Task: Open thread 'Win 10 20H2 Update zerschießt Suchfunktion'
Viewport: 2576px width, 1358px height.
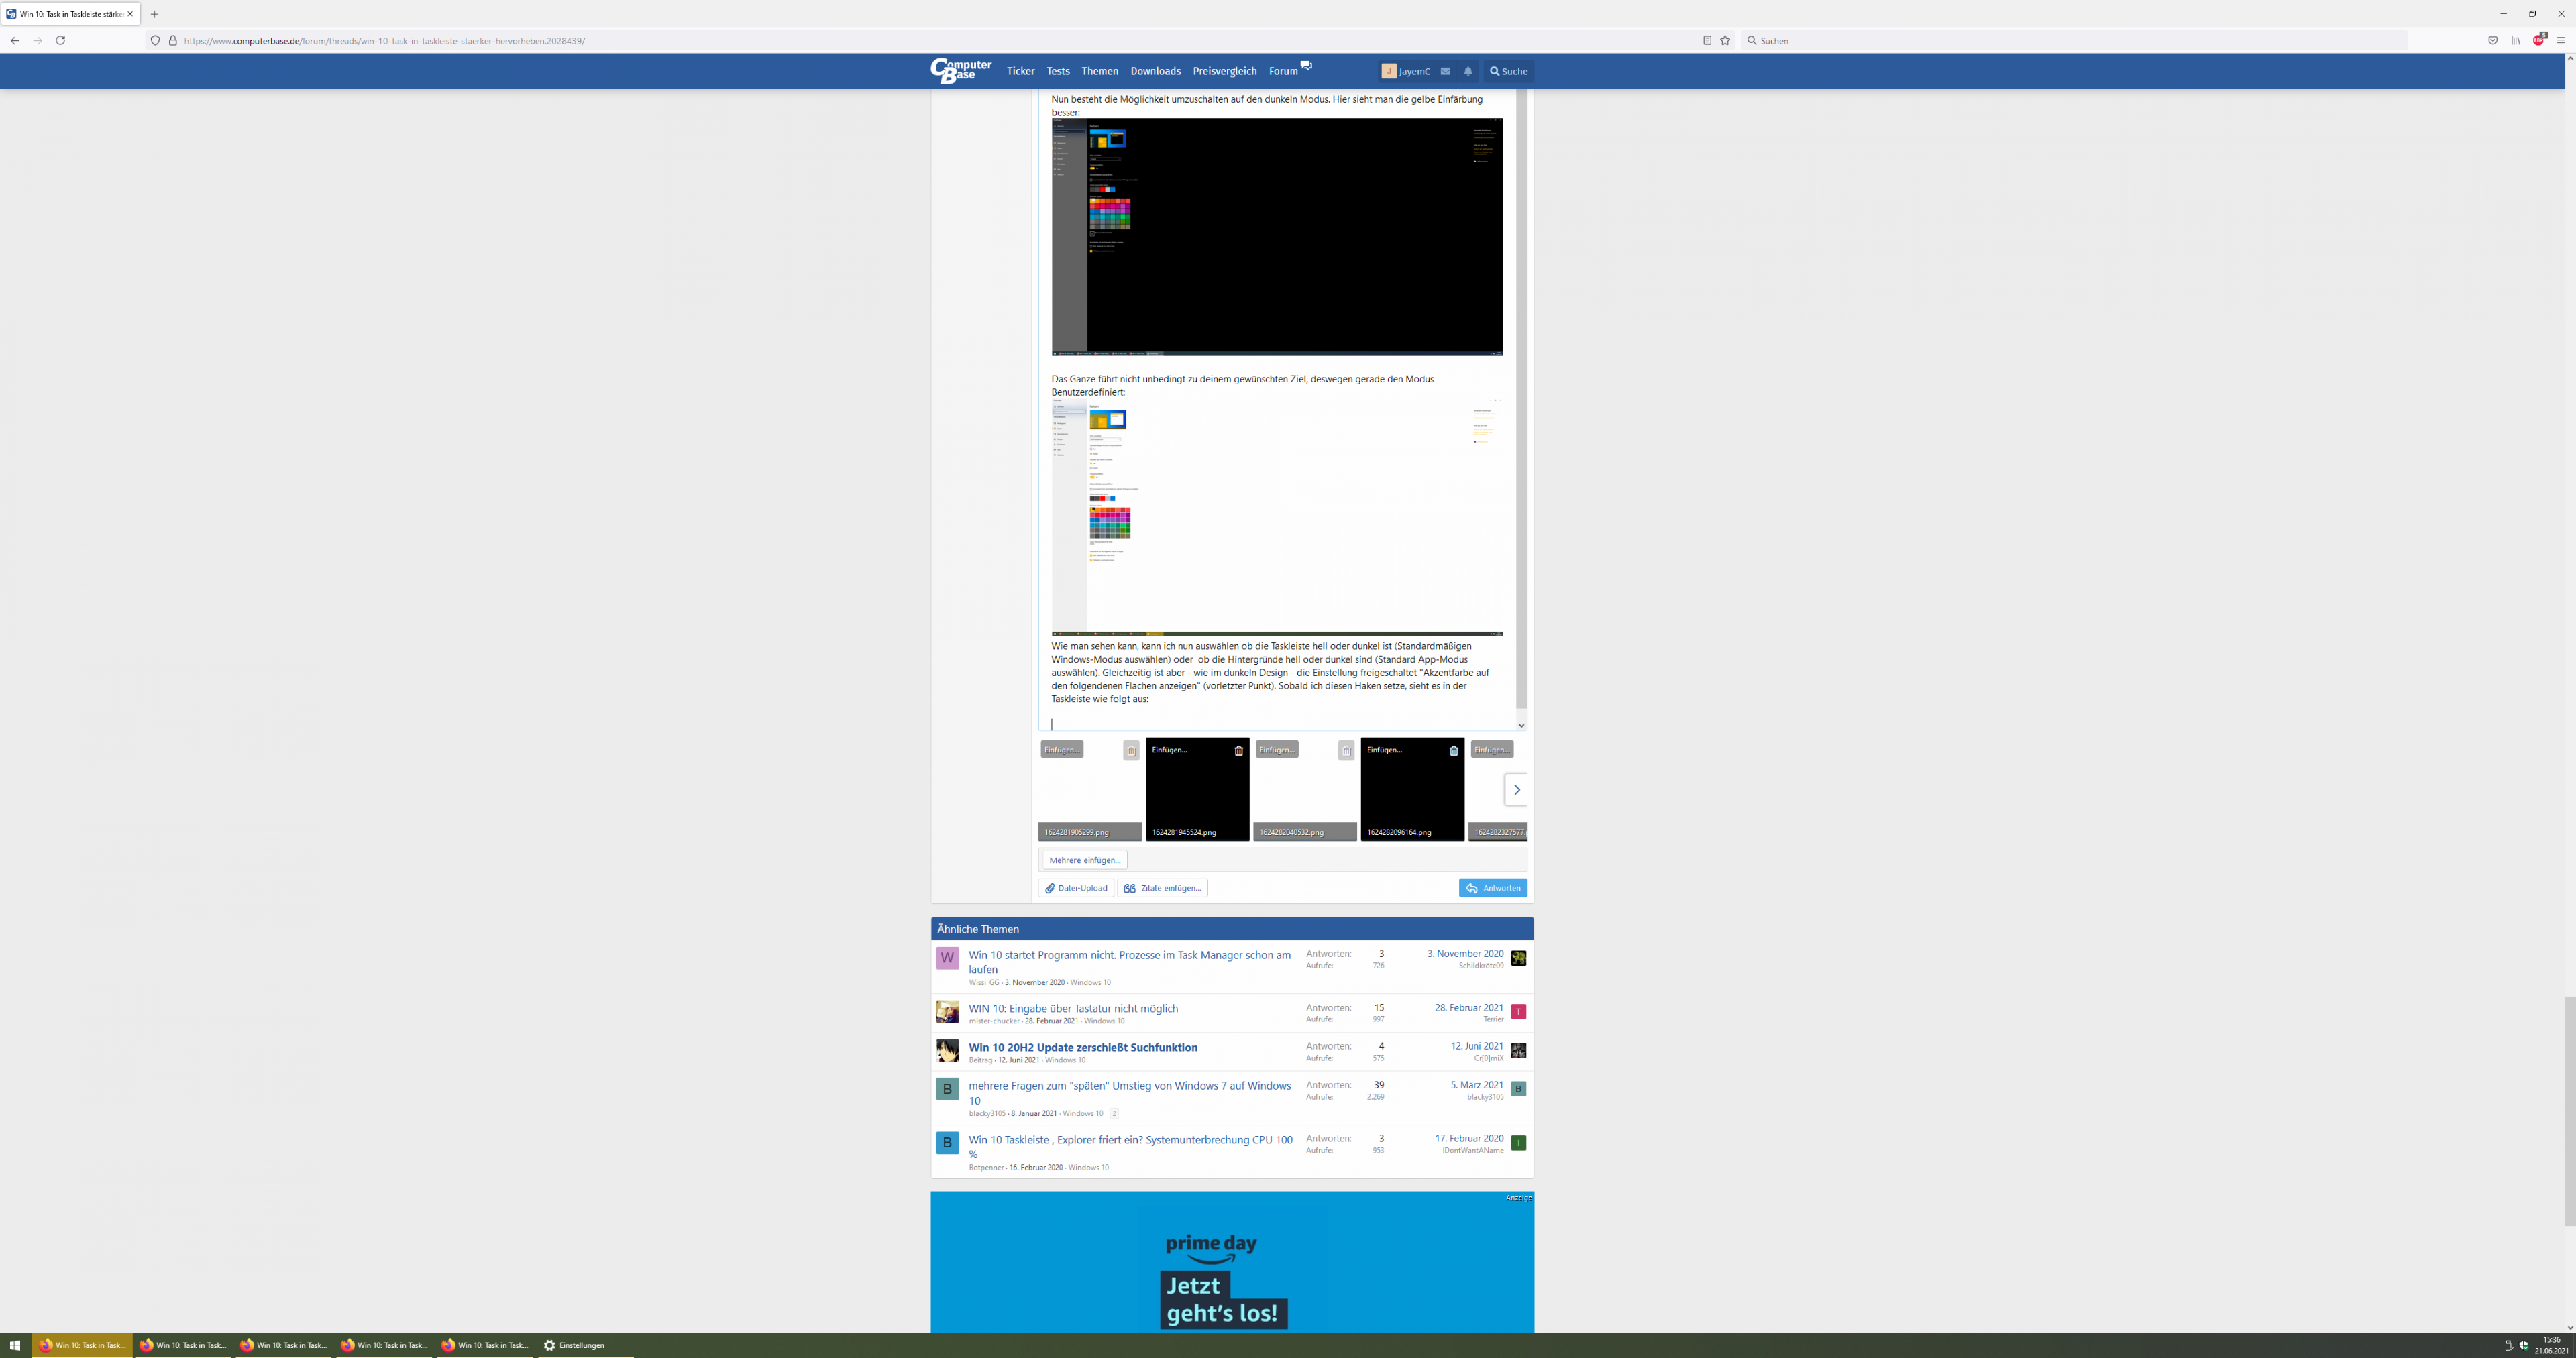Action: 1082,1047
